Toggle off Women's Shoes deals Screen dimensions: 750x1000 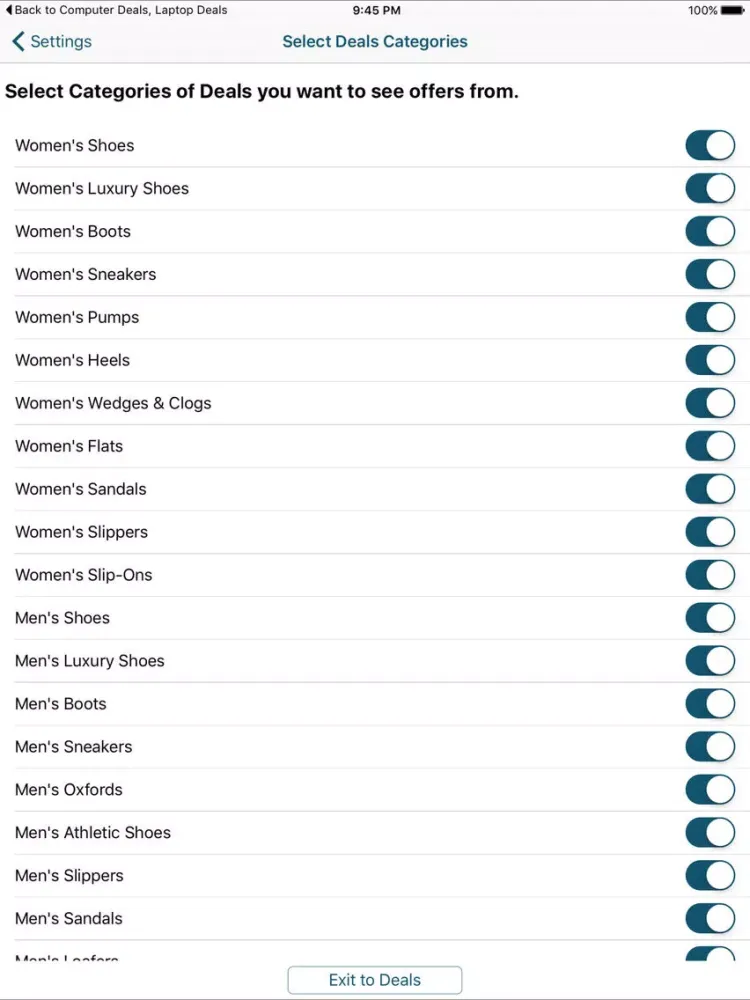[710, 145]
